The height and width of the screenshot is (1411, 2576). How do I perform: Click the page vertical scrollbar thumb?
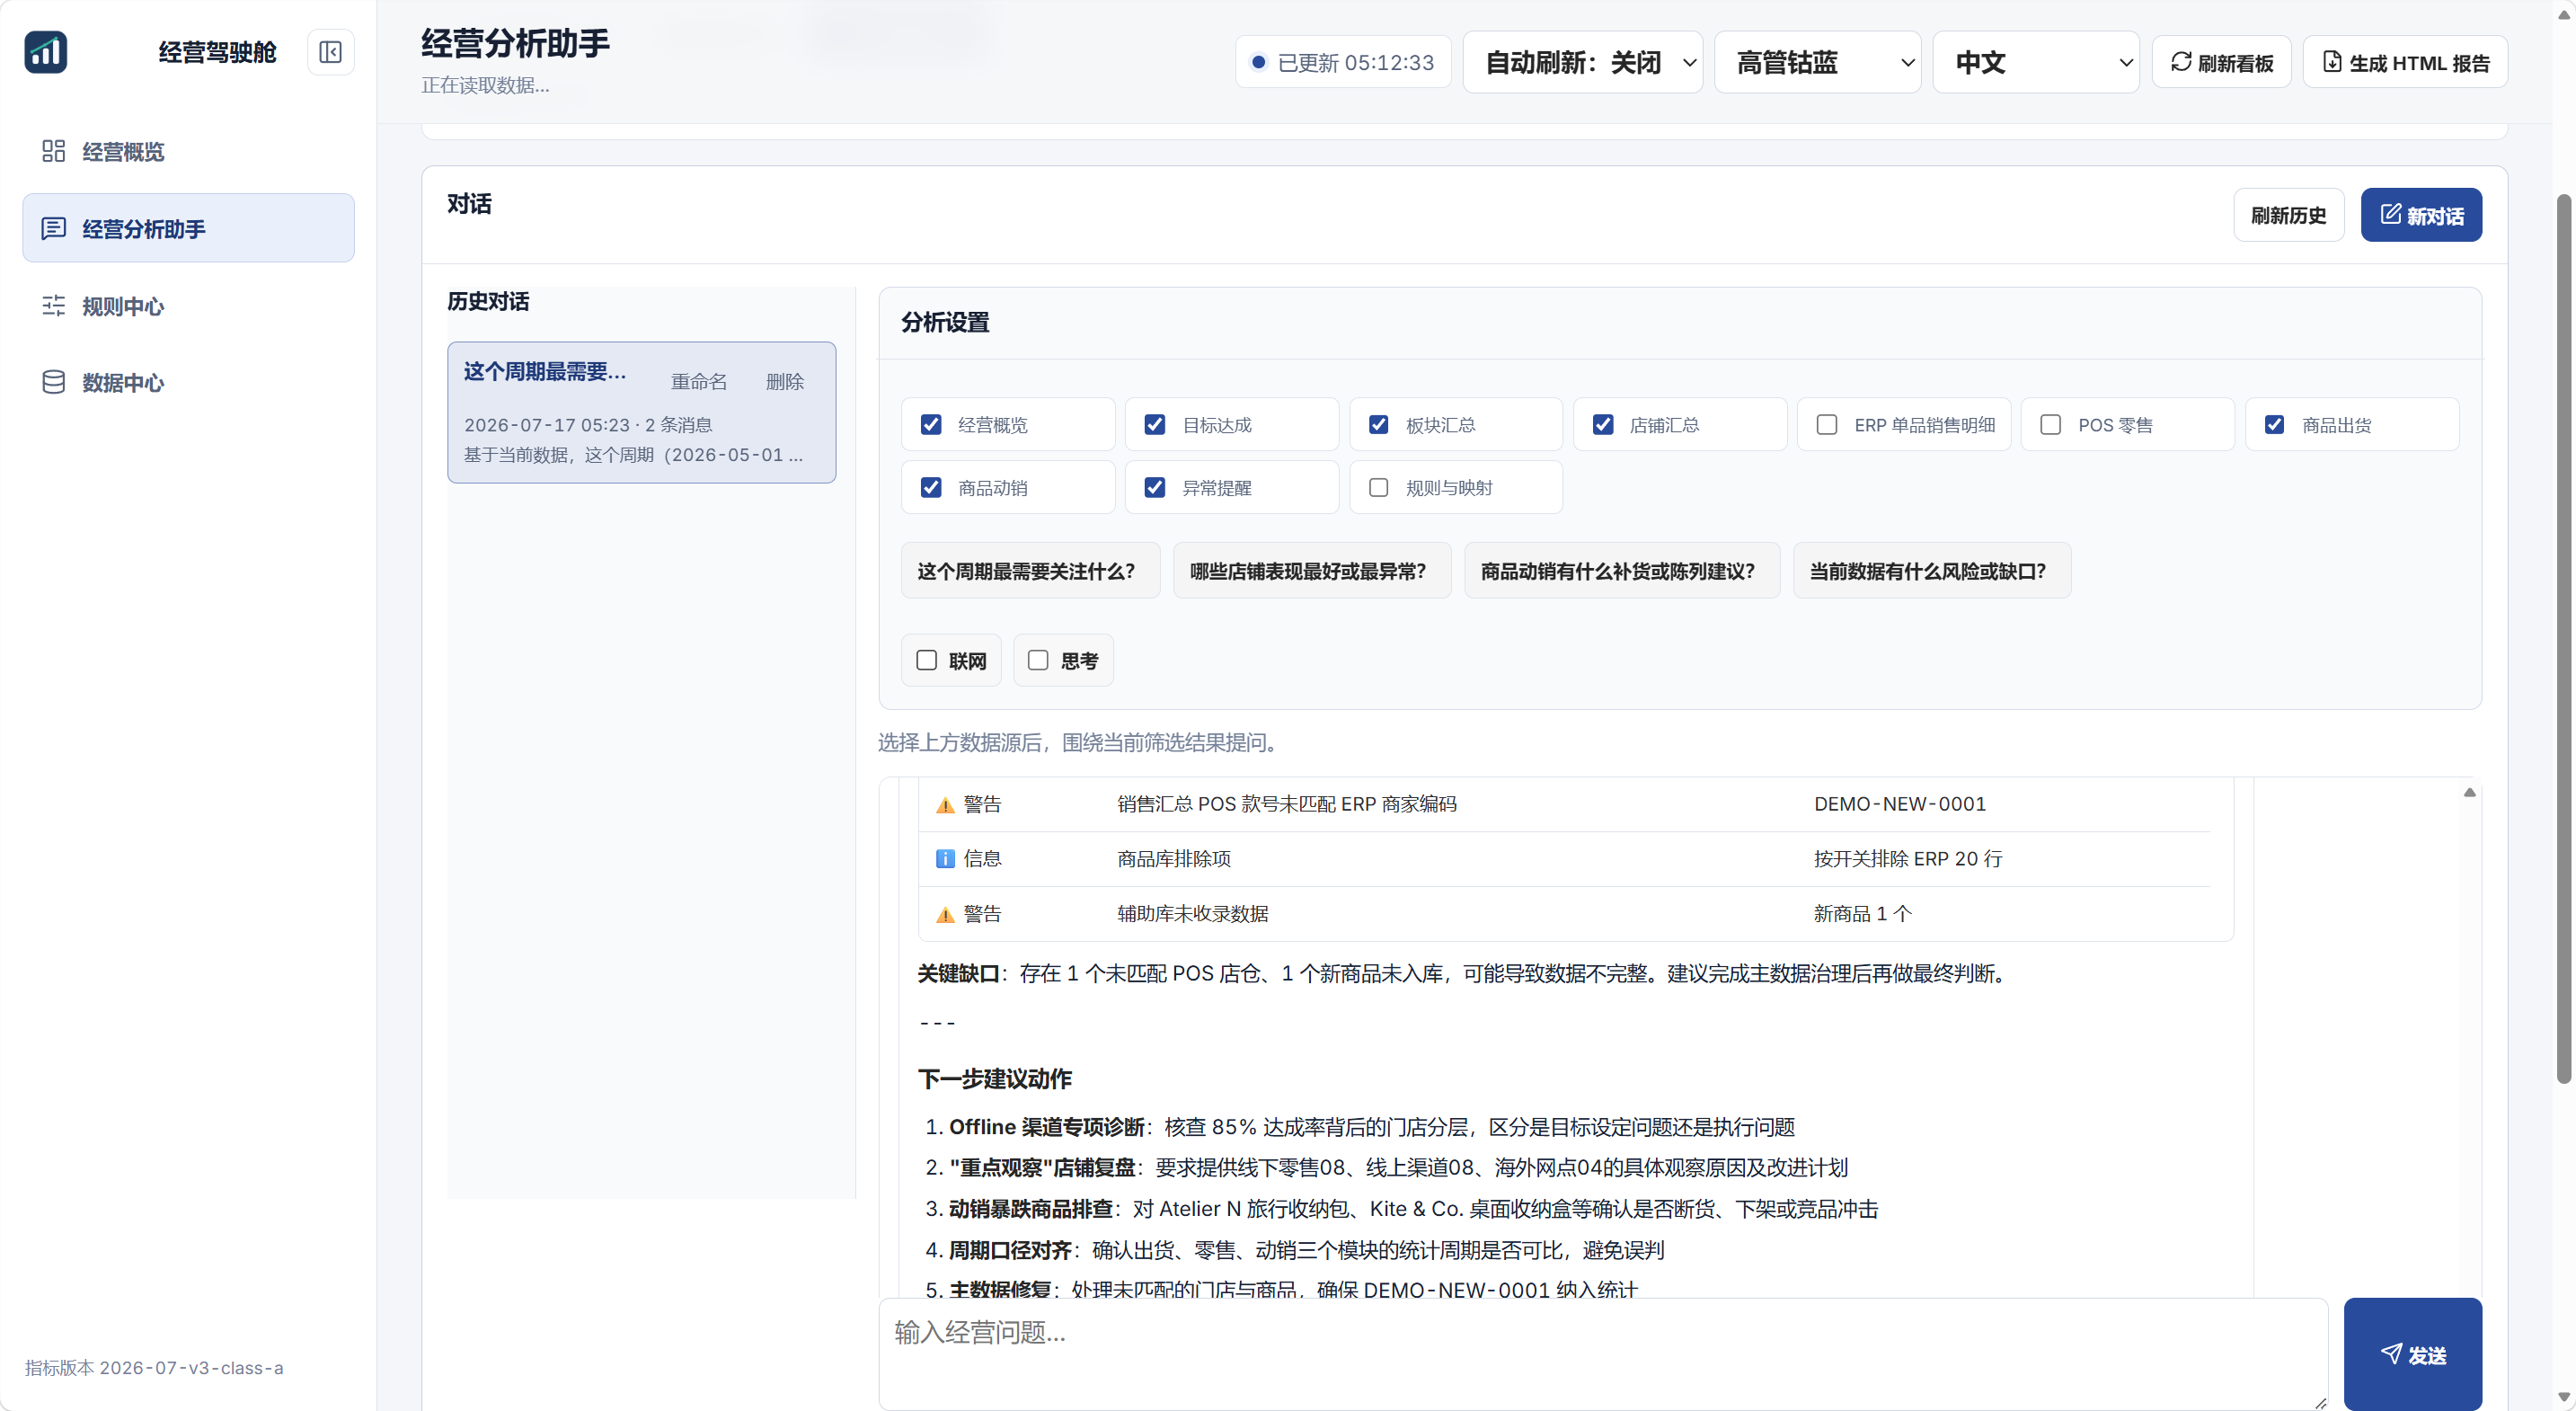(x=2563, y=640)
